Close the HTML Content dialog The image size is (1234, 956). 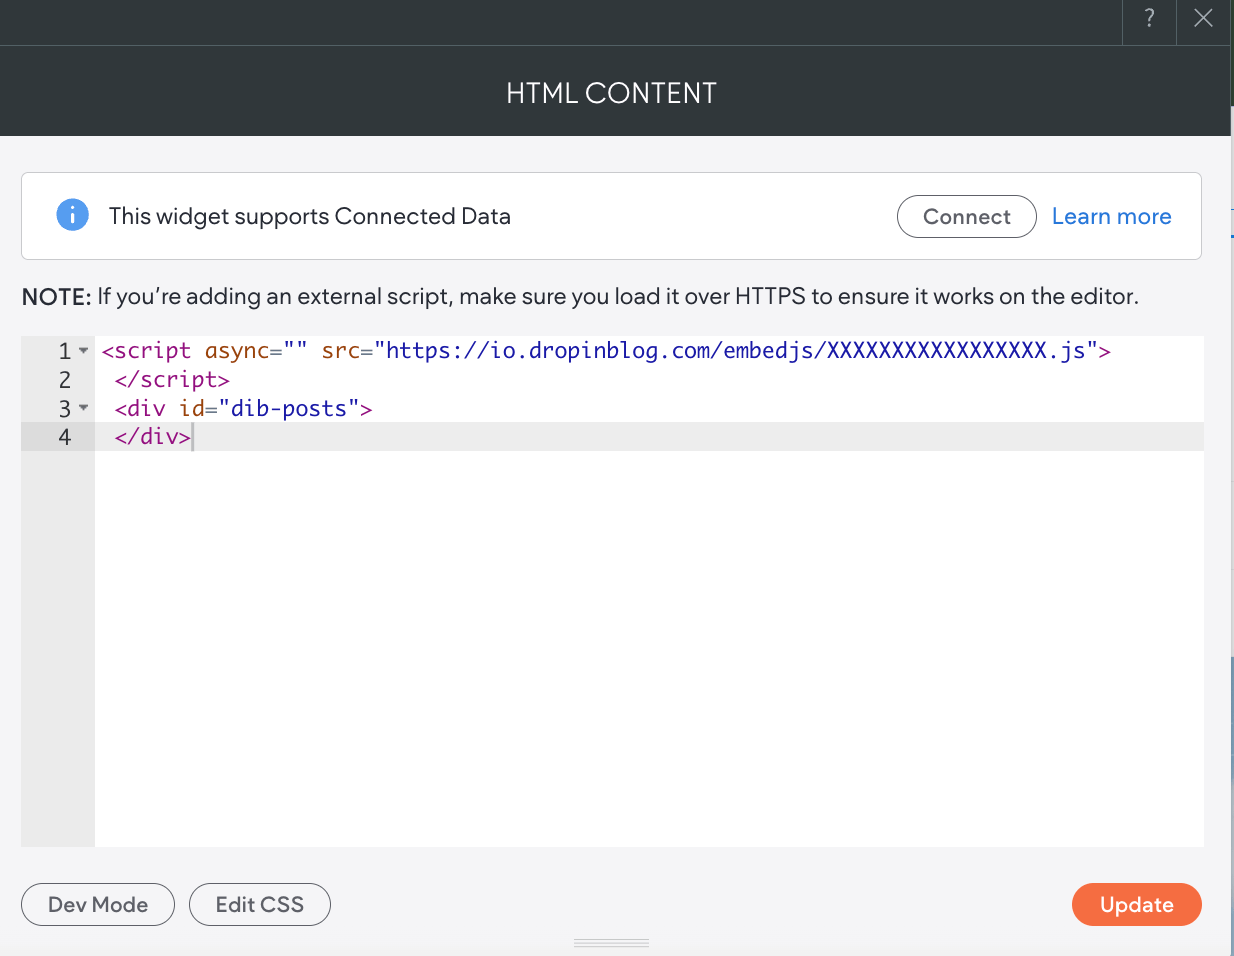coord(1202,20)
